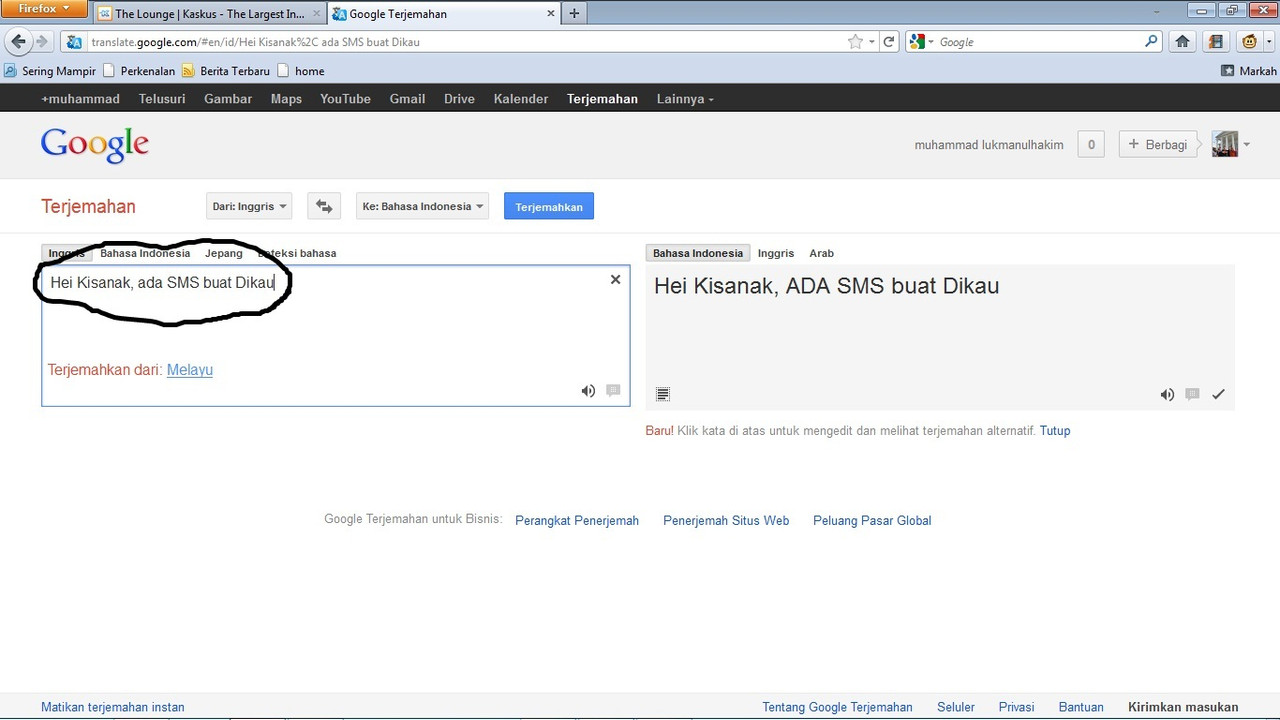
Task: Open Gmail from the top bar
Action: (x=407, y=99)
